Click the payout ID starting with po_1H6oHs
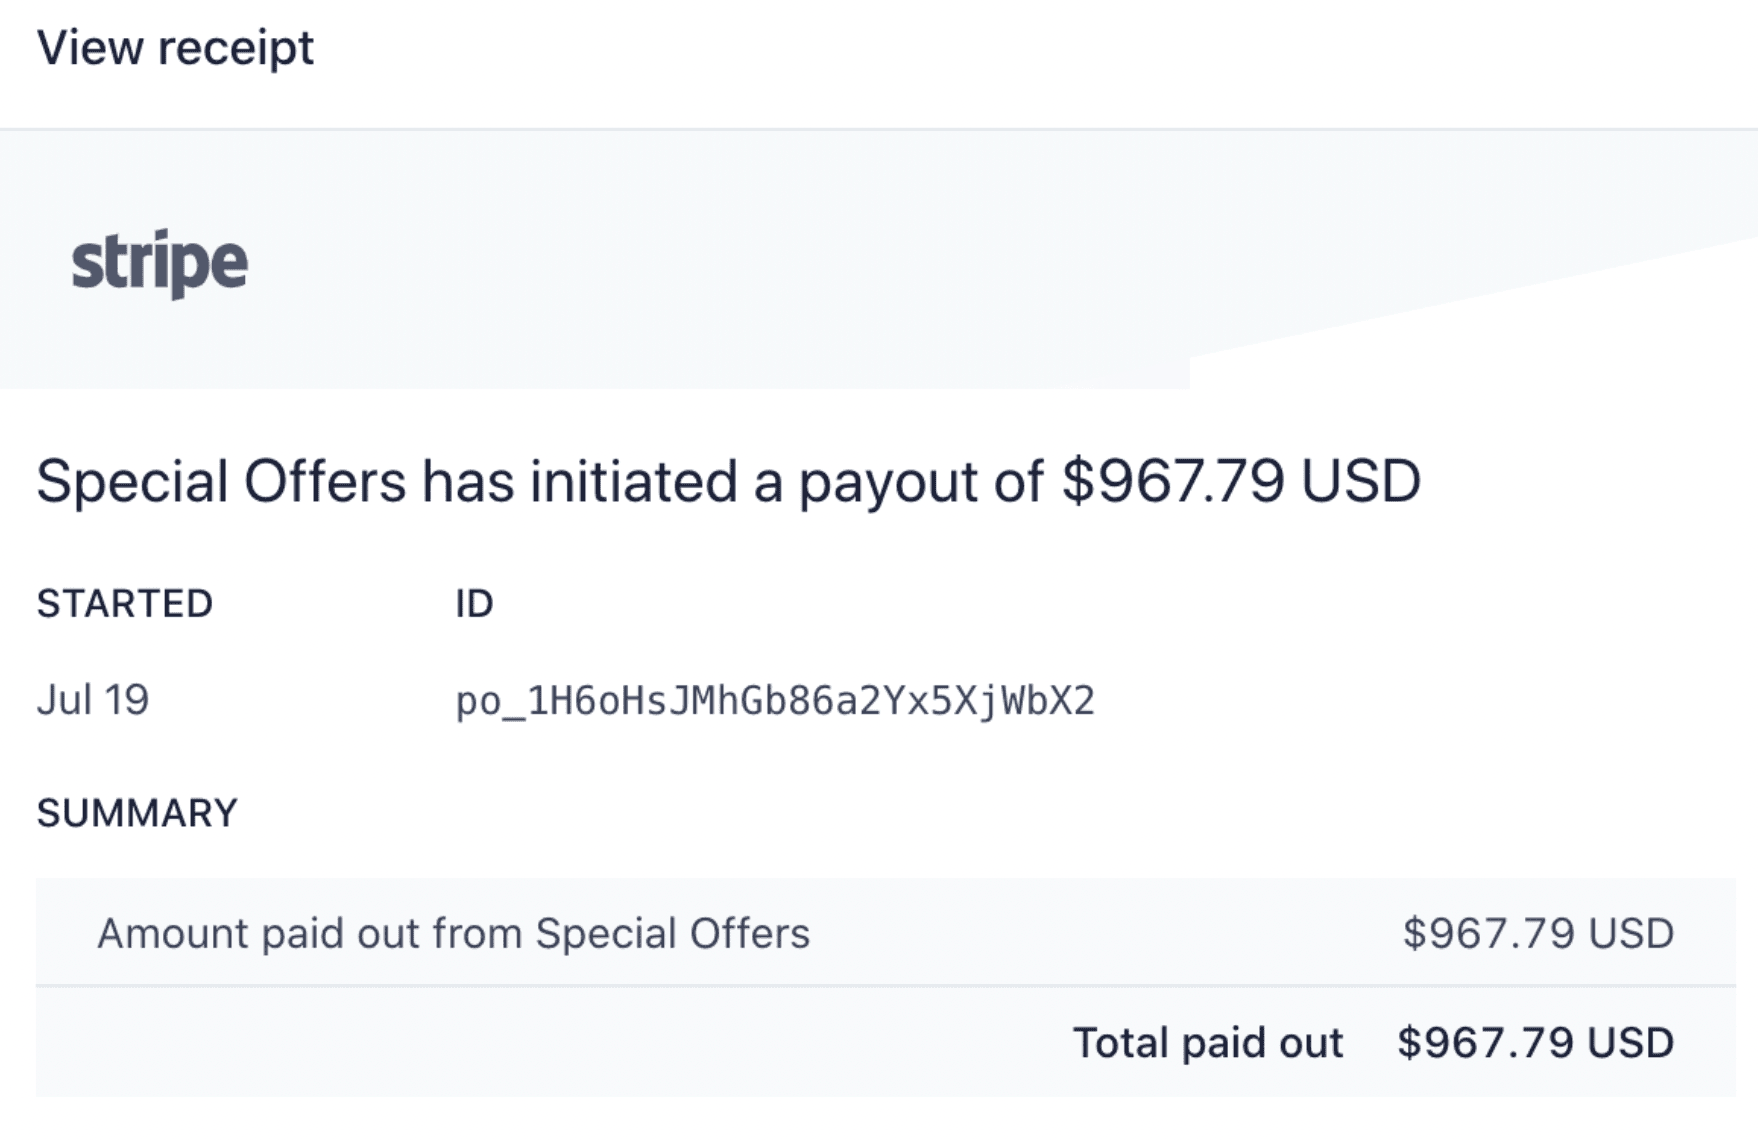Viewport: 1758px width, 1140px height. coord(775,701)
